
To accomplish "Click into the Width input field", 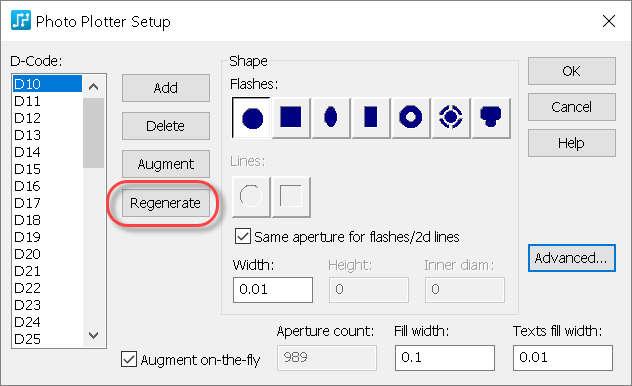I will coord(273,289).
